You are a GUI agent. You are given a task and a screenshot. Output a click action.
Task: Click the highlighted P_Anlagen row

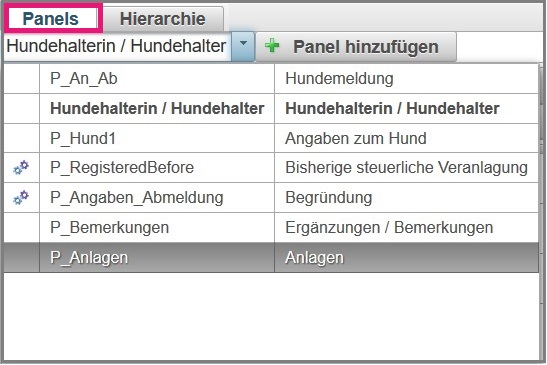271,258
